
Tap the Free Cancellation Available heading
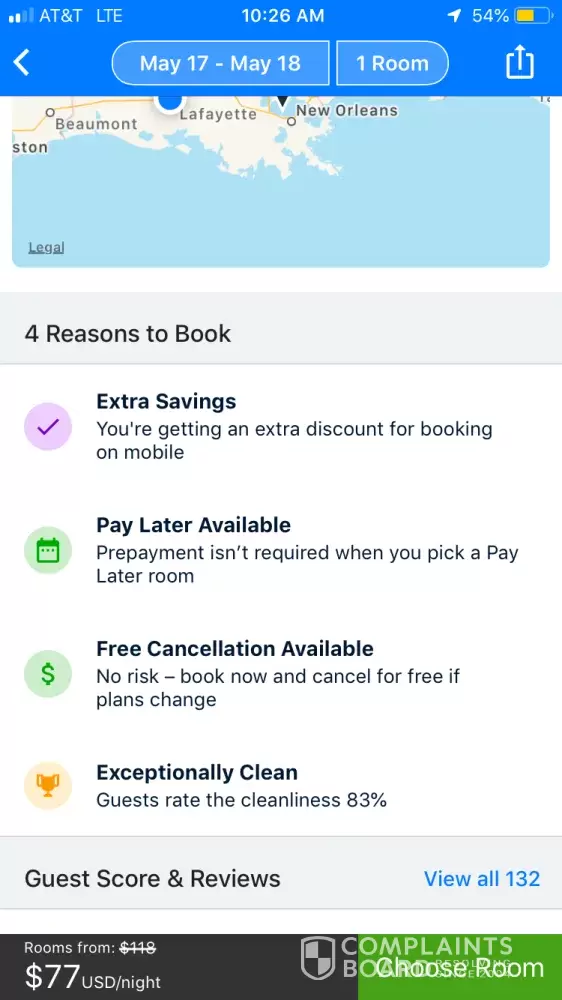(235, 649)
